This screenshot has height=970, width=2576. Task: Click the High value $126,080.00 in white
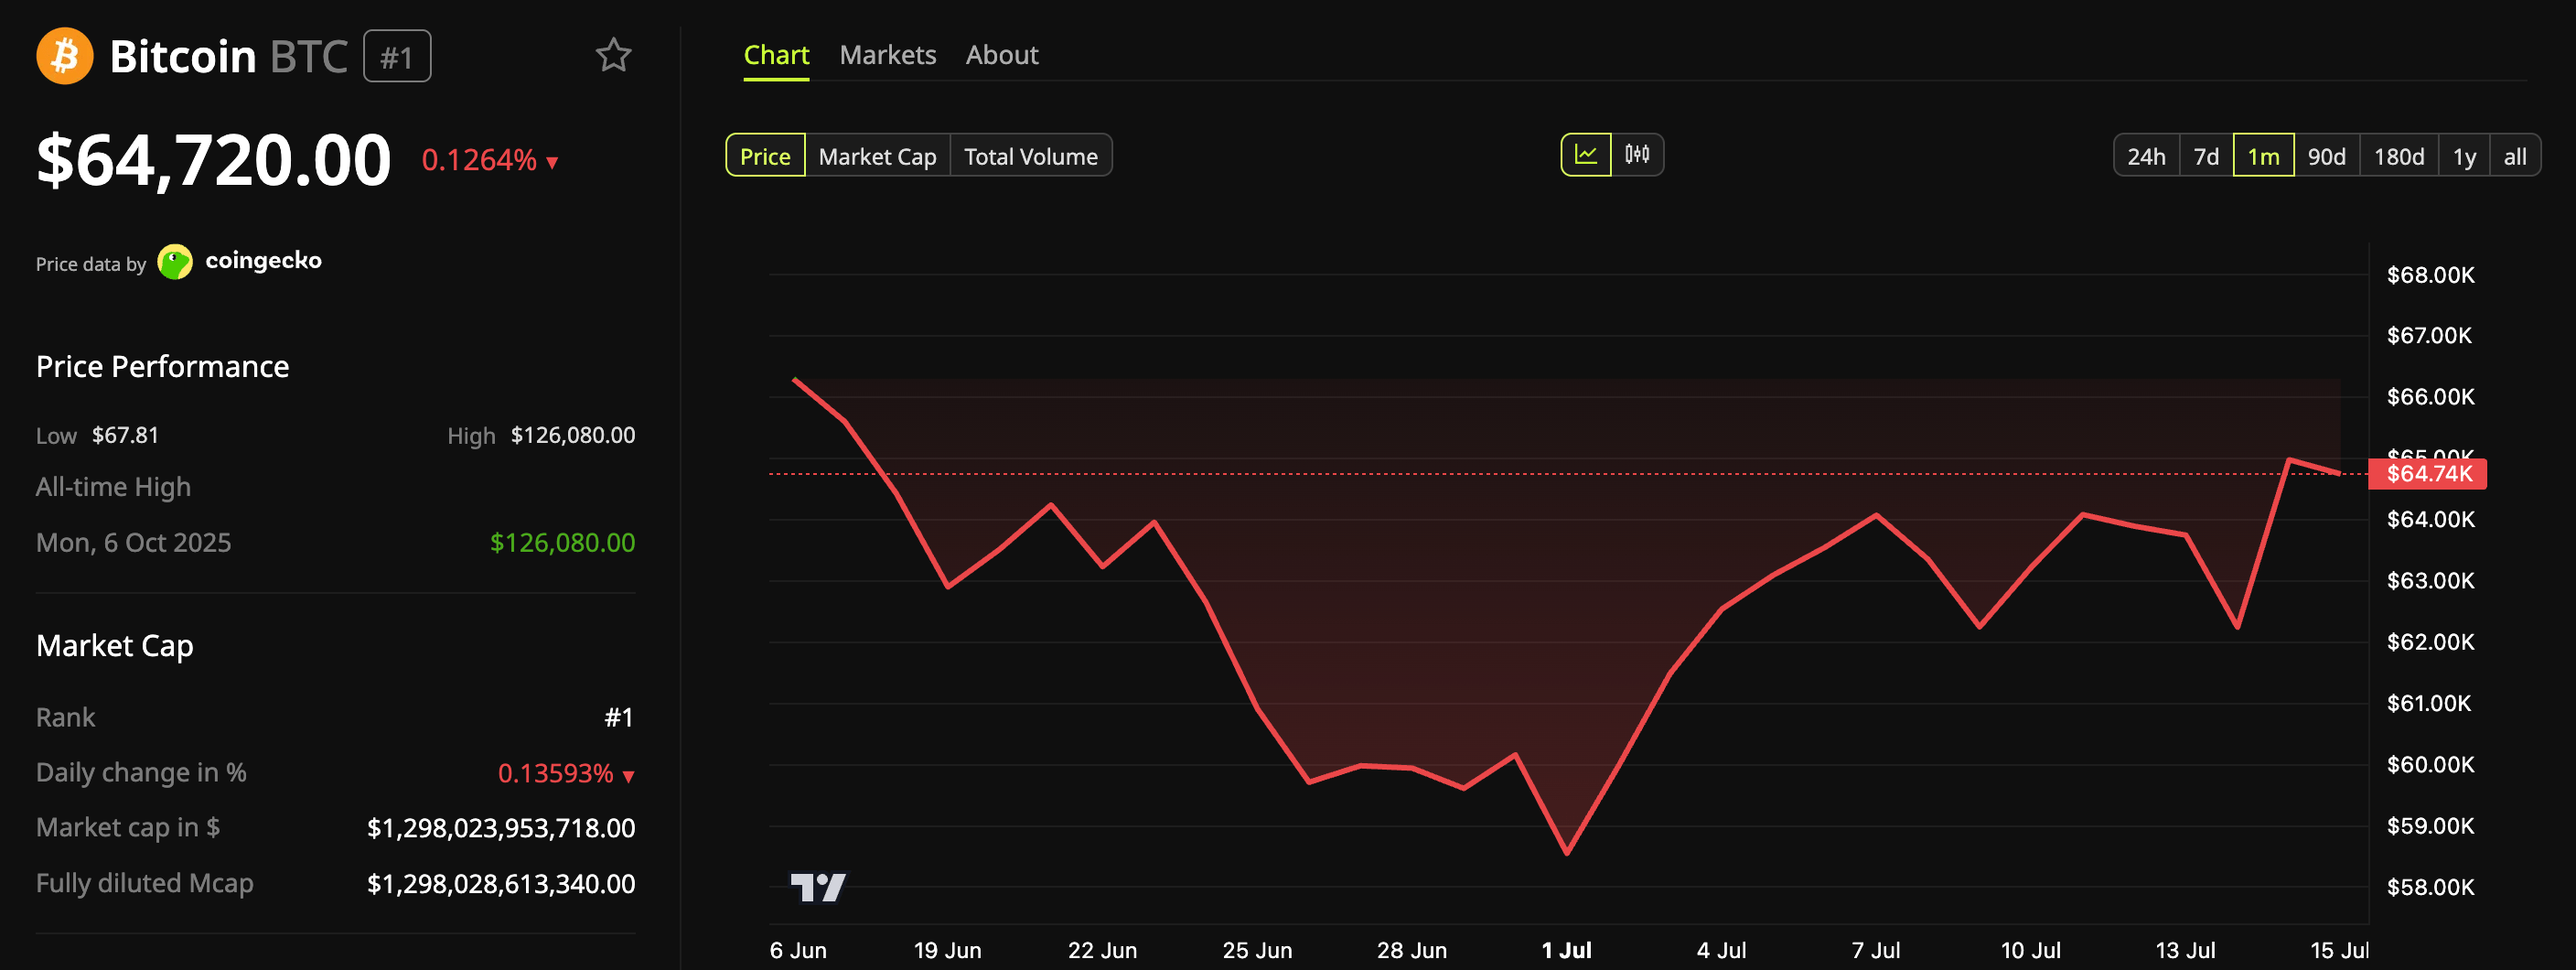click(x=573, y=435)
